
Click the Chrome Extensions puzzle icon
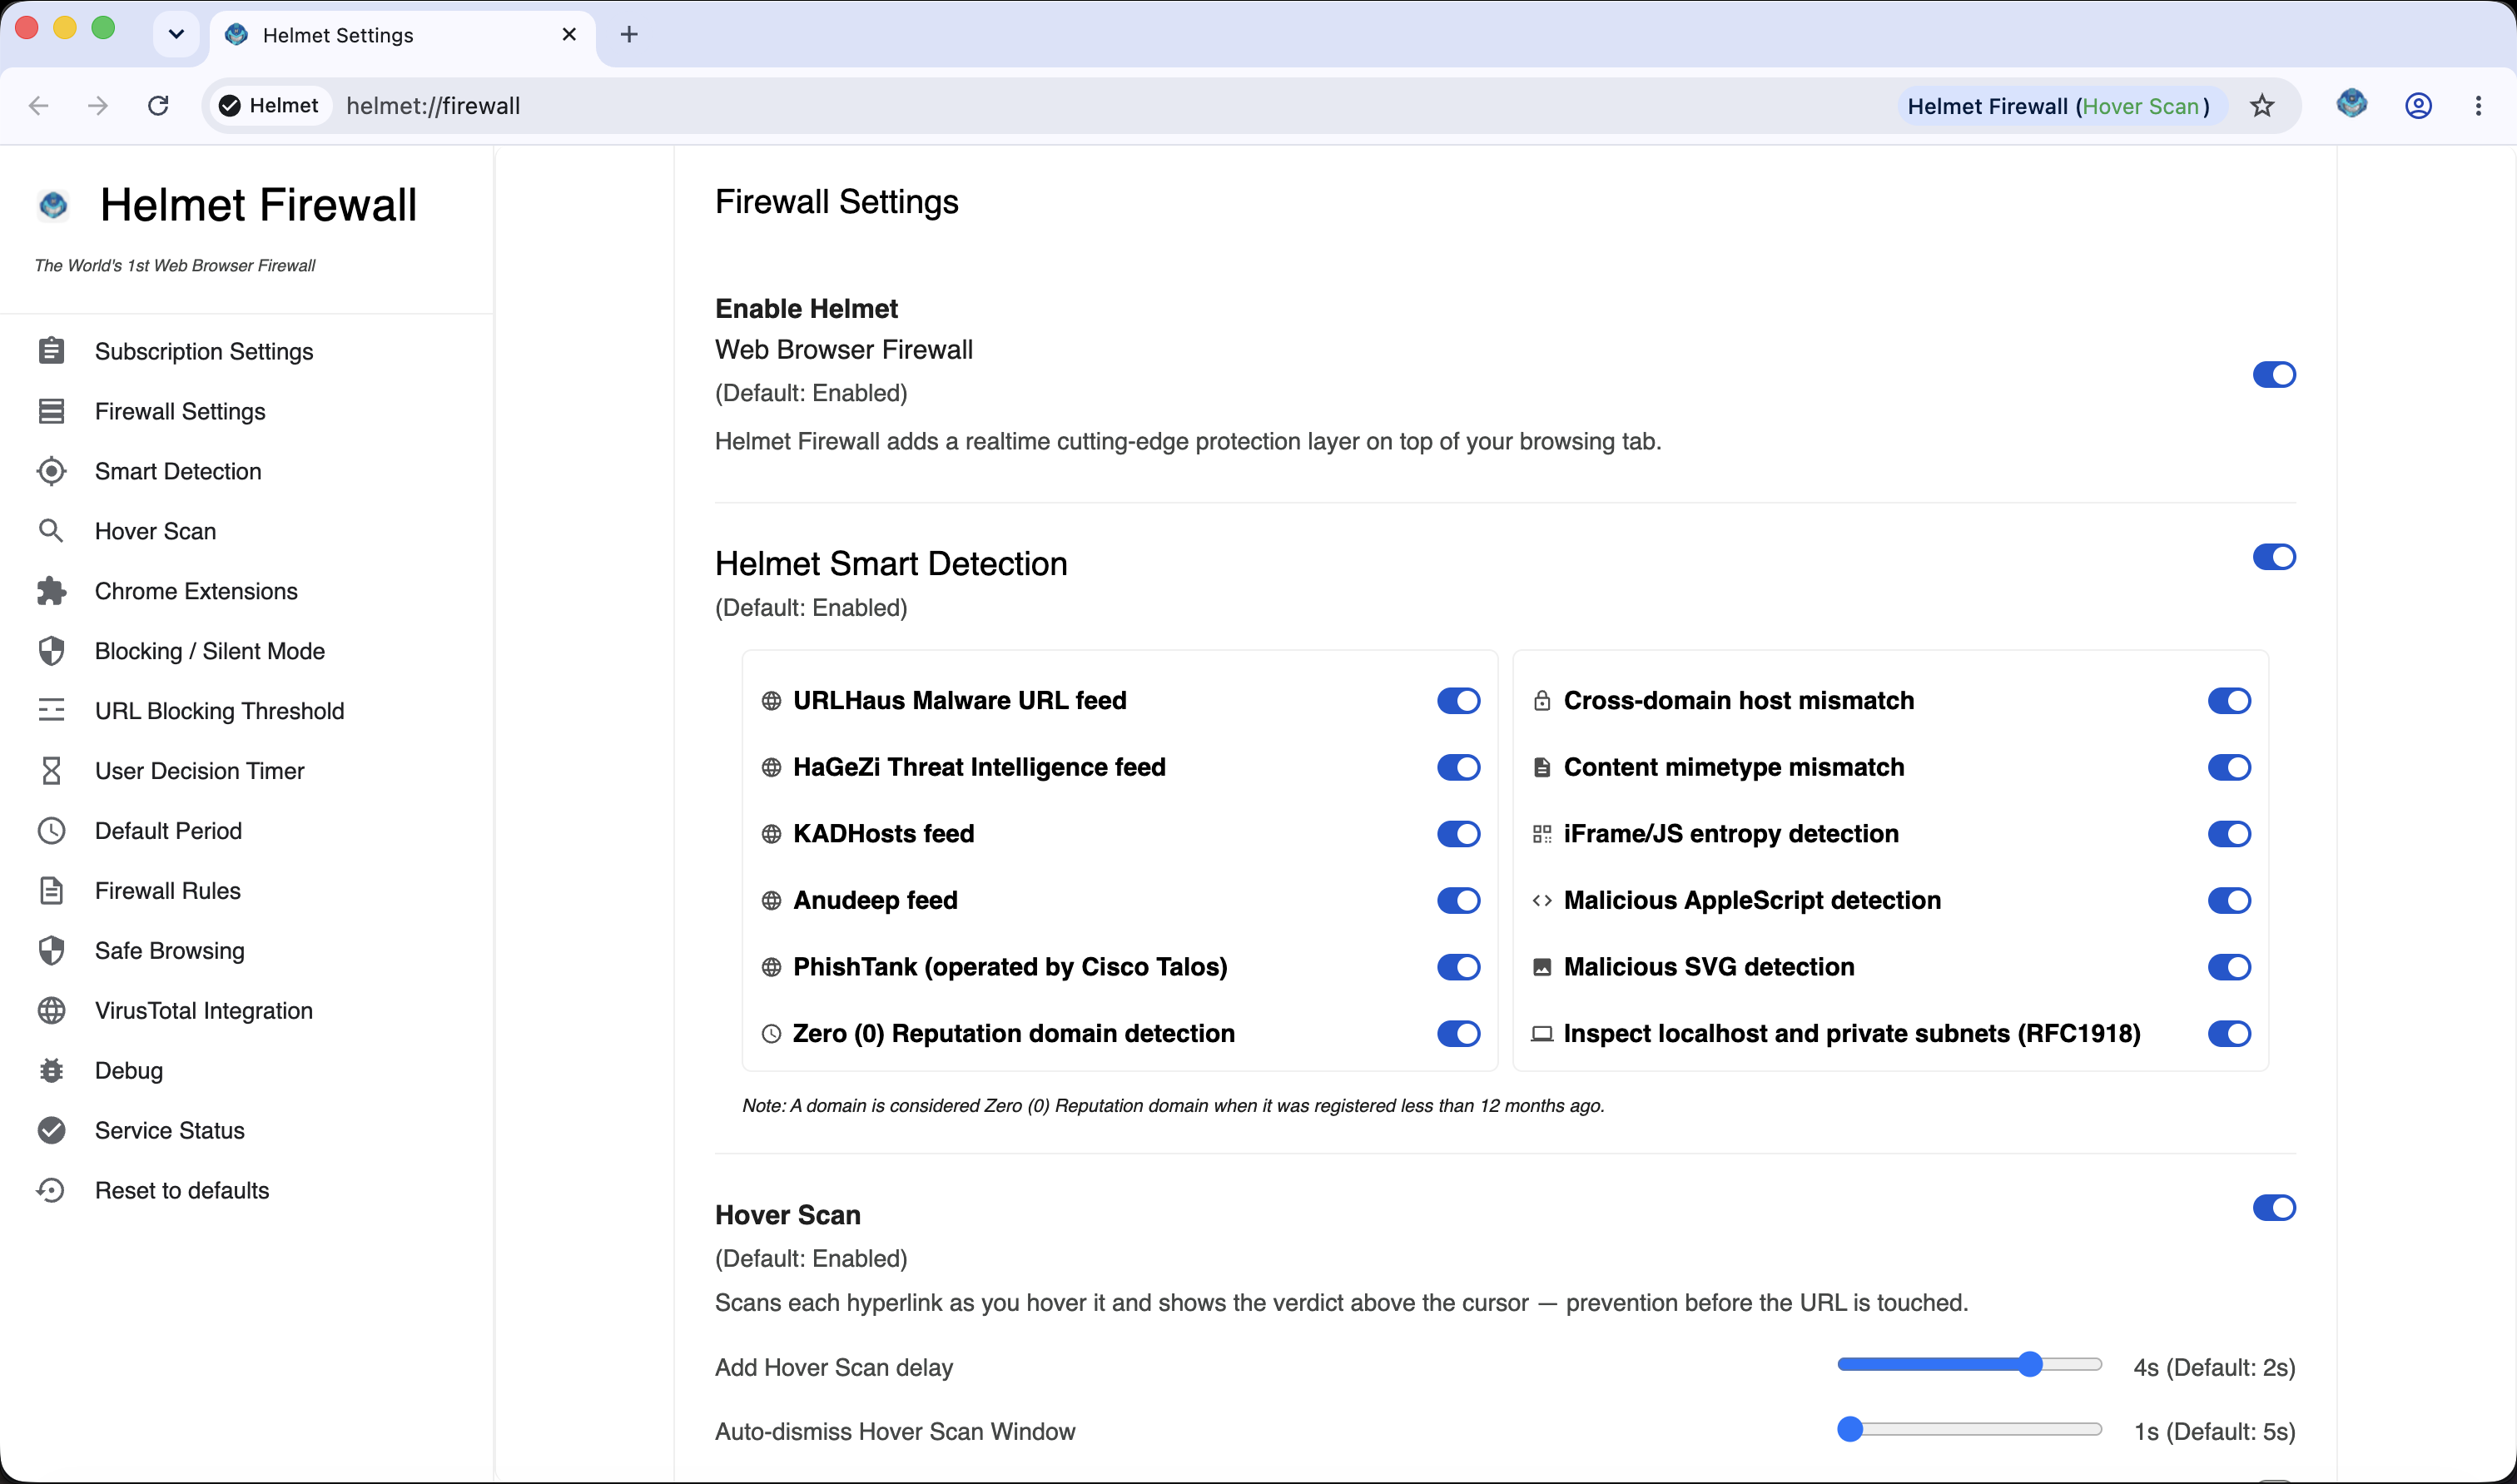point(51,591)
